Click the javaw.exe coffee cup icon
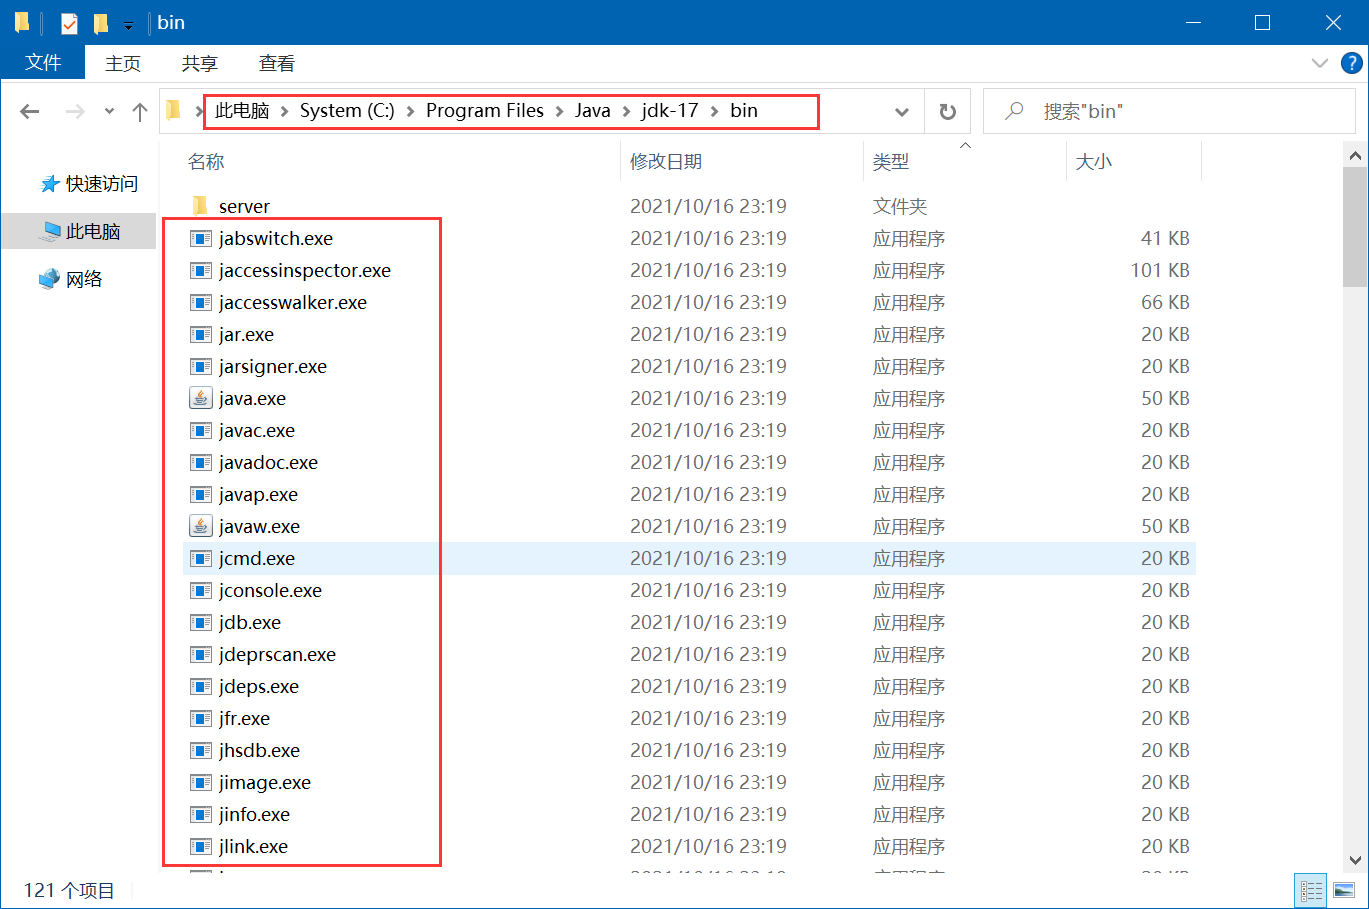This screenshot has height=909, width=1369. tap(201, 526)
